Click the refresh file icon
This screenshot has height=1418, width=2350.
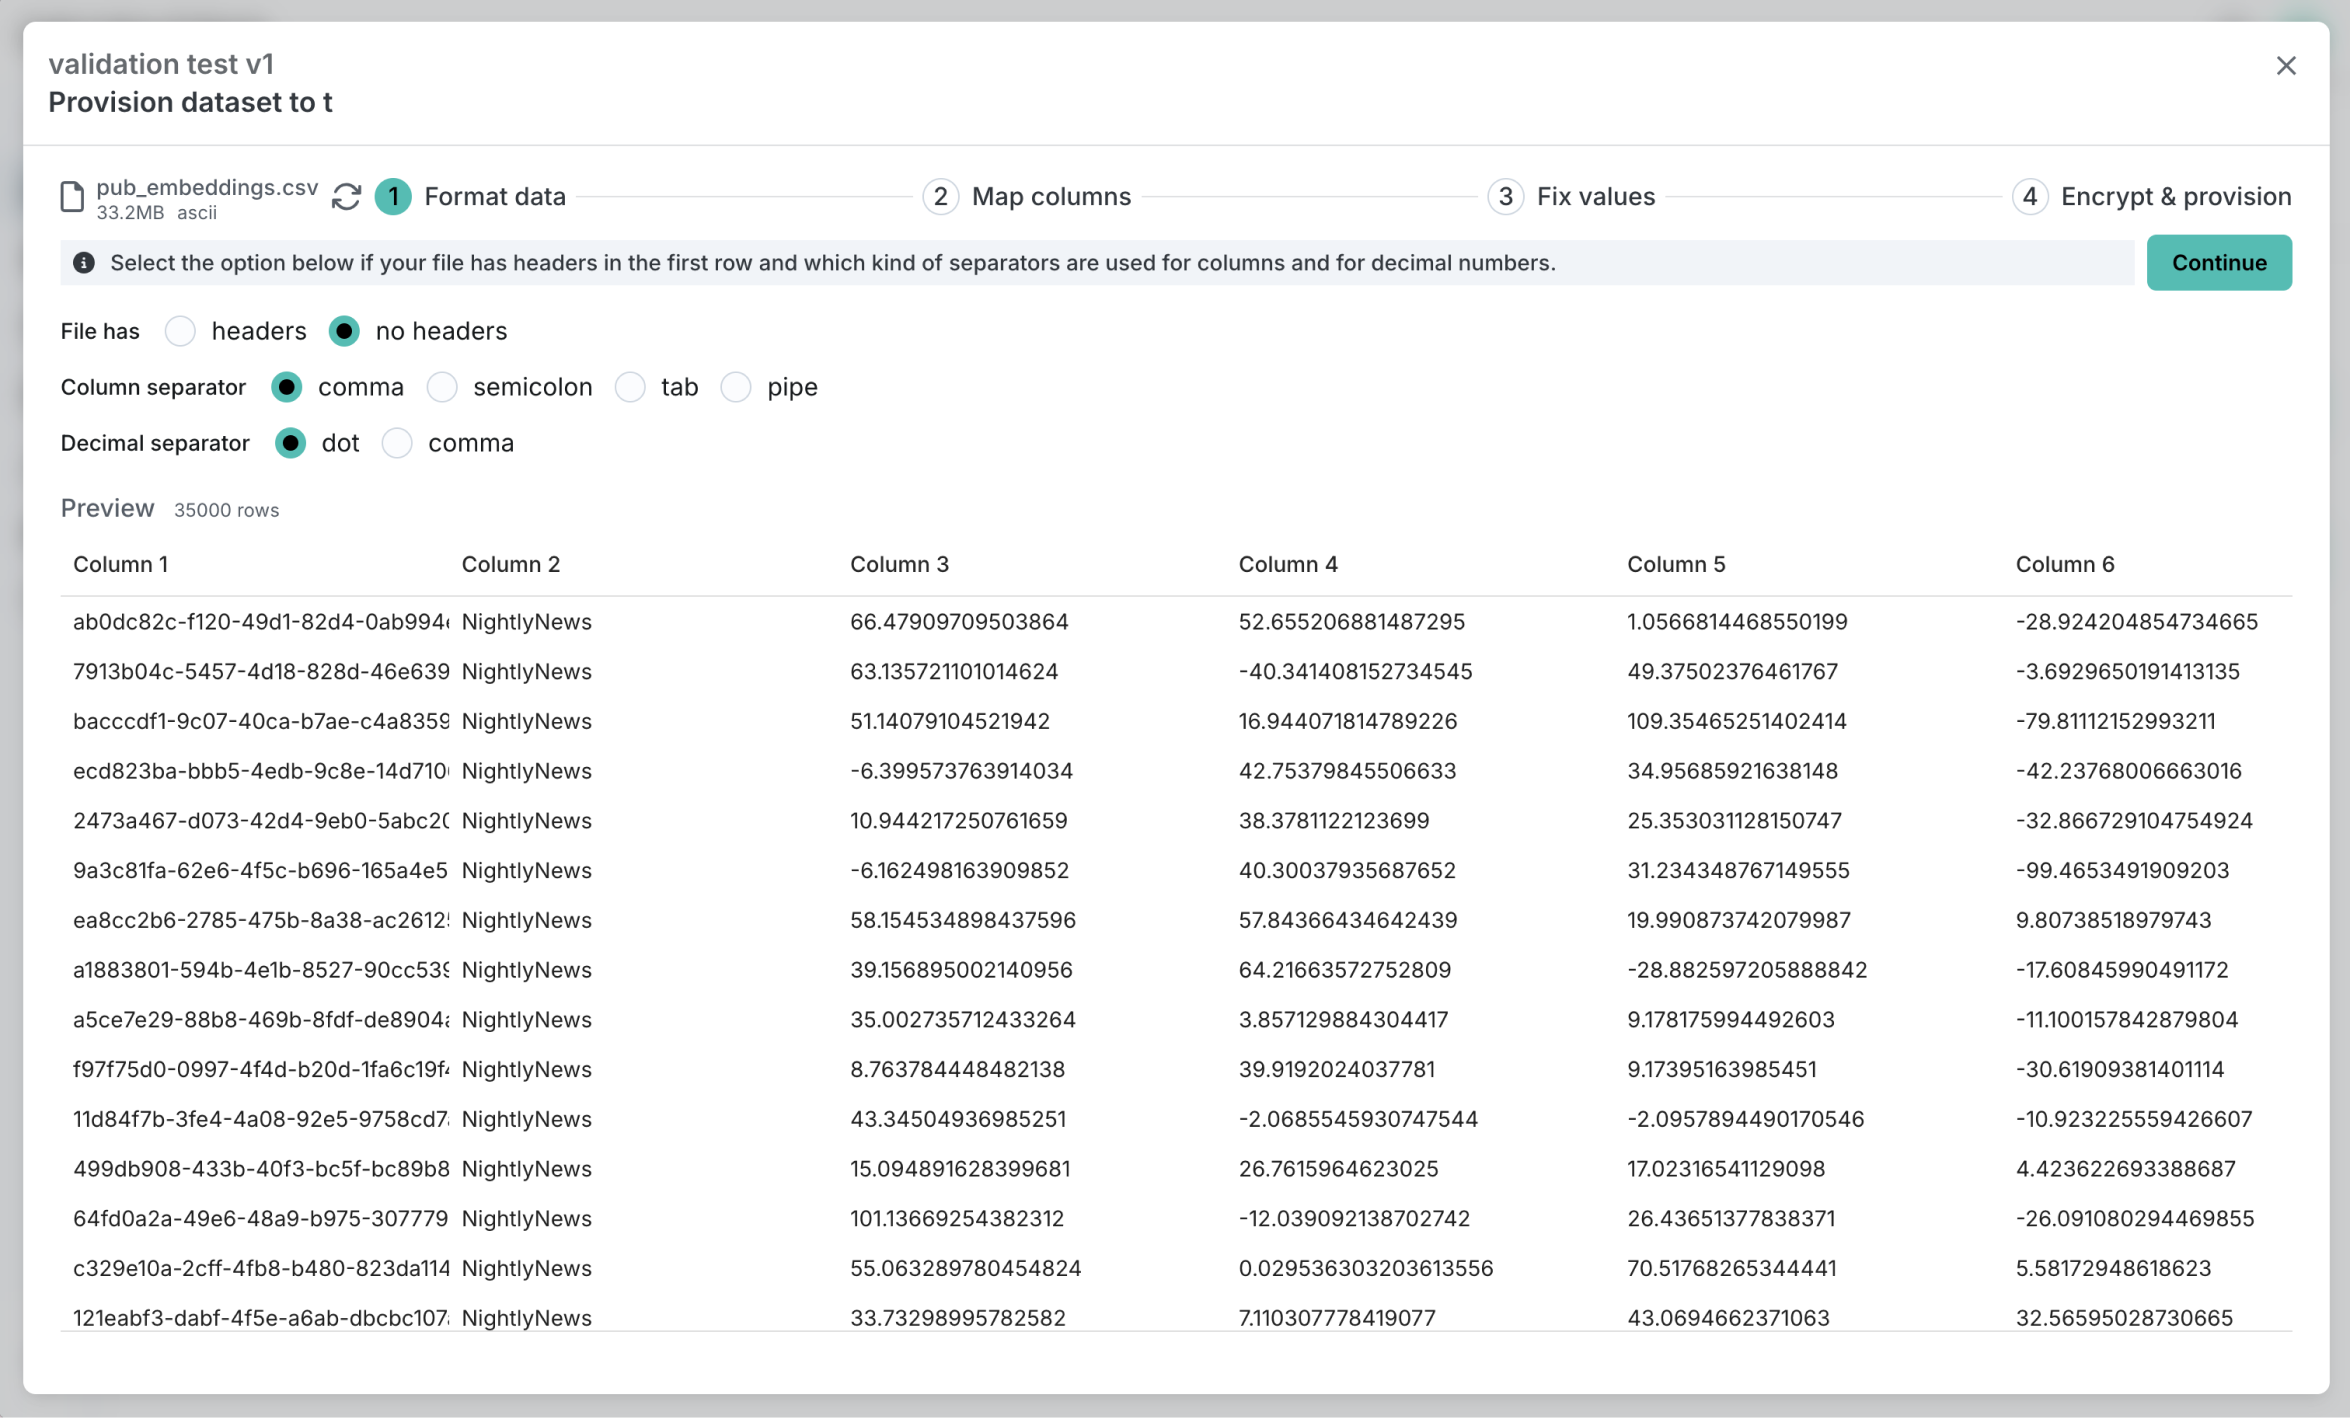pos(346,197)
